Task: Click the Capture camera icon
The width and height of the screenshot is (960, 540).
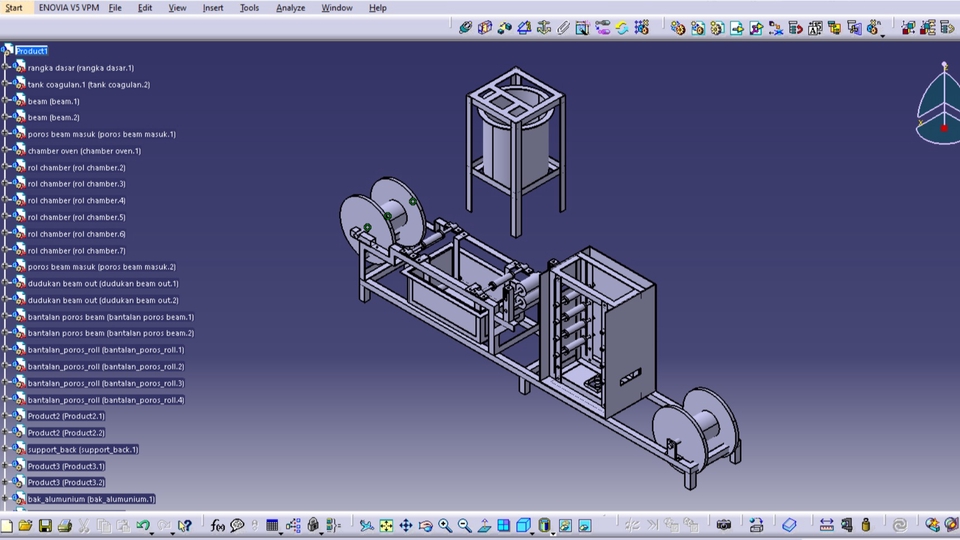Action: pos(723,525)
